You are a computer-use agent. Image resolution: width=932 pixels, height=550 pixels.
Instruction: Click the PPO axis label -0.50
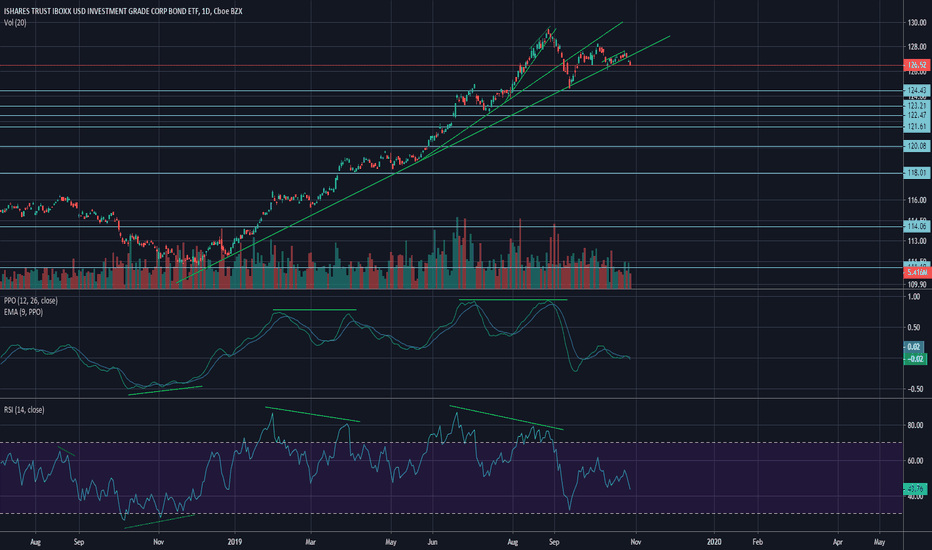pos(915,389)
